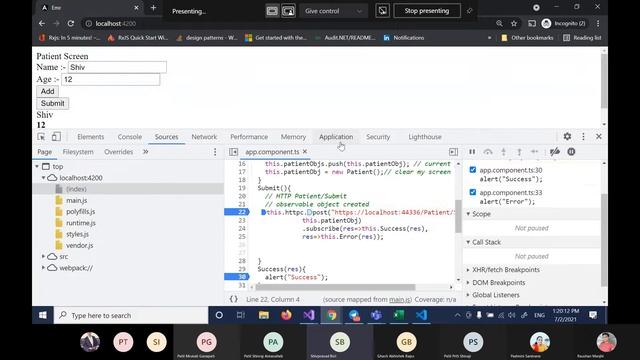The image size is (640, 360).
Task: Close the app.component.ts file tab
Action: tap(305, 151)
